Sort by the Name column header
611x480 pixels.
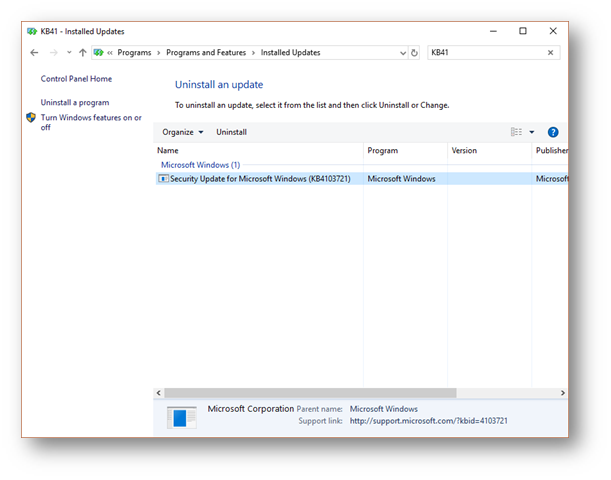tap(259, 150)
